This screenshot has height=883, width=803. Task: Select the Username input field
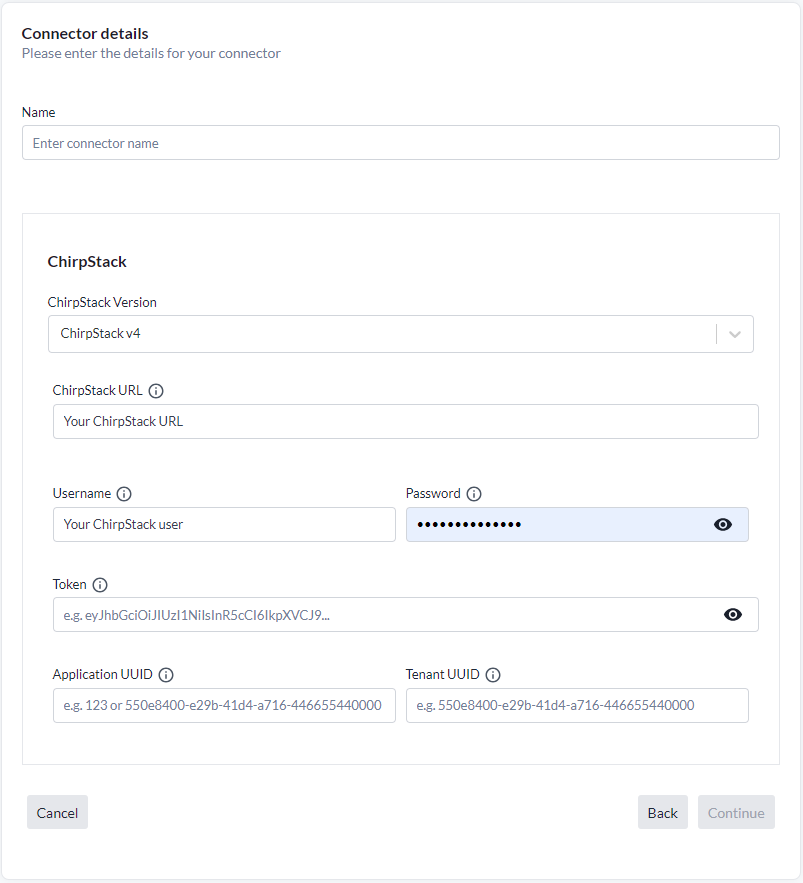(224, 524)
